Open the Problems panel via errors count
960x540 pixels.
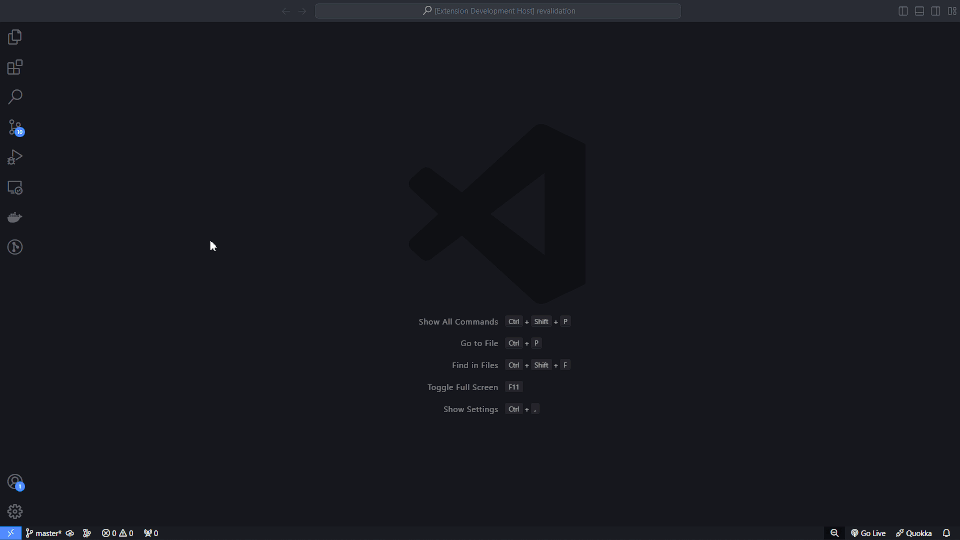point(109,533)
